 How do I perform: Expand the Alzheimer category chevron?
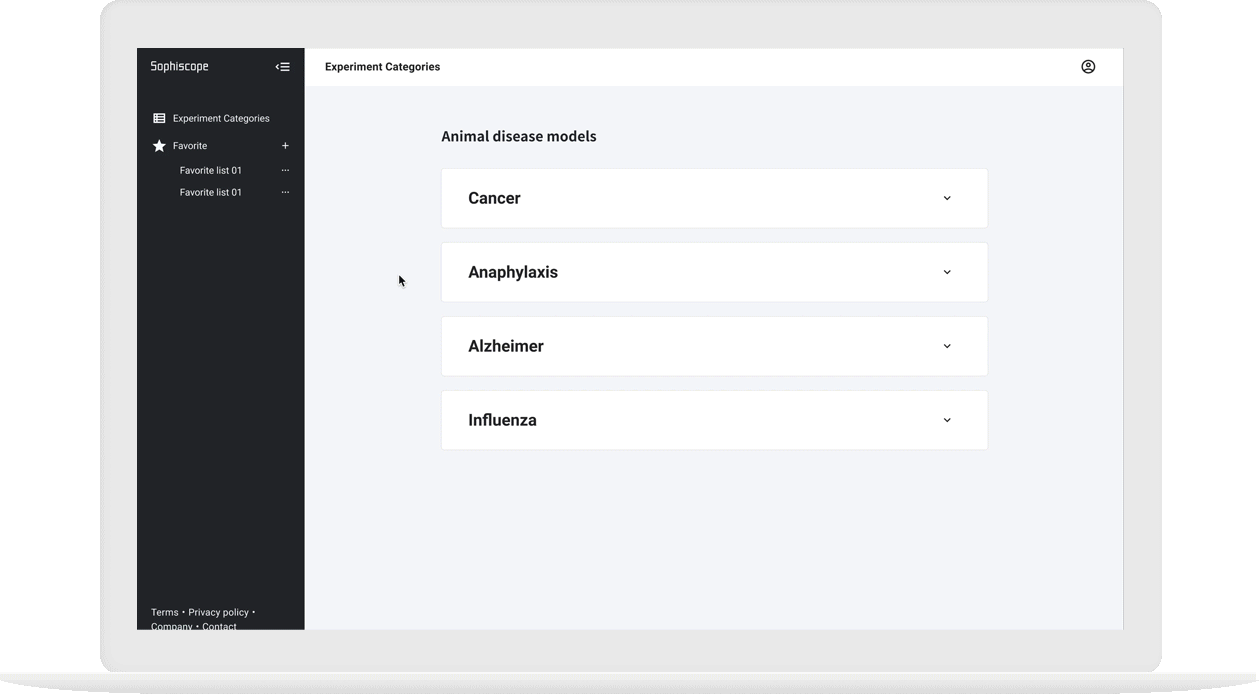tap(947, 346)
